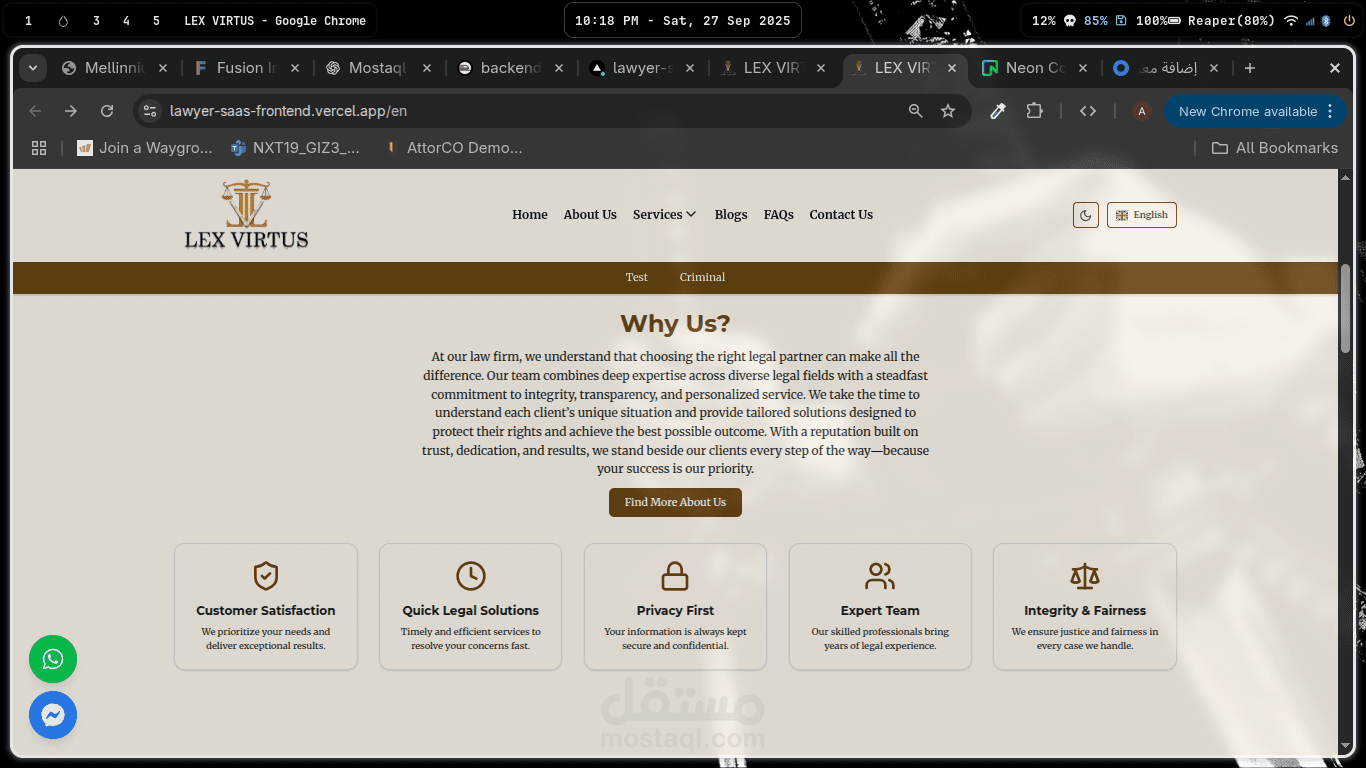Close the Mellinnium tab
The image size is (1366, 768).
pos(163,68)
